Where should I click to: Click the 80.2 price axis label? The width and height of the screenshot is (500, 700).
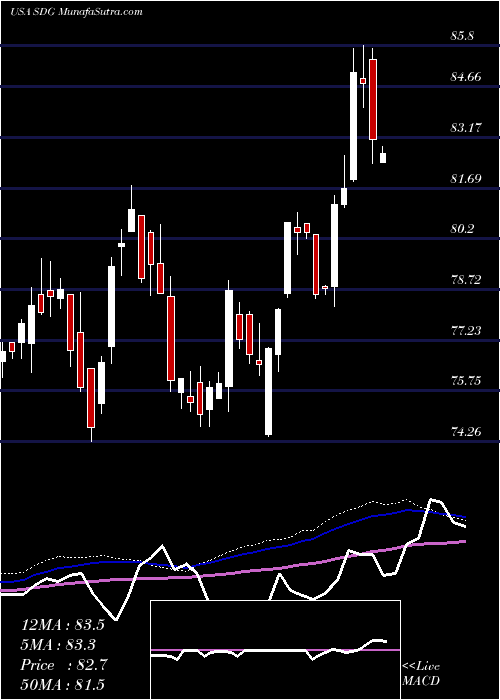pos(462,229)
